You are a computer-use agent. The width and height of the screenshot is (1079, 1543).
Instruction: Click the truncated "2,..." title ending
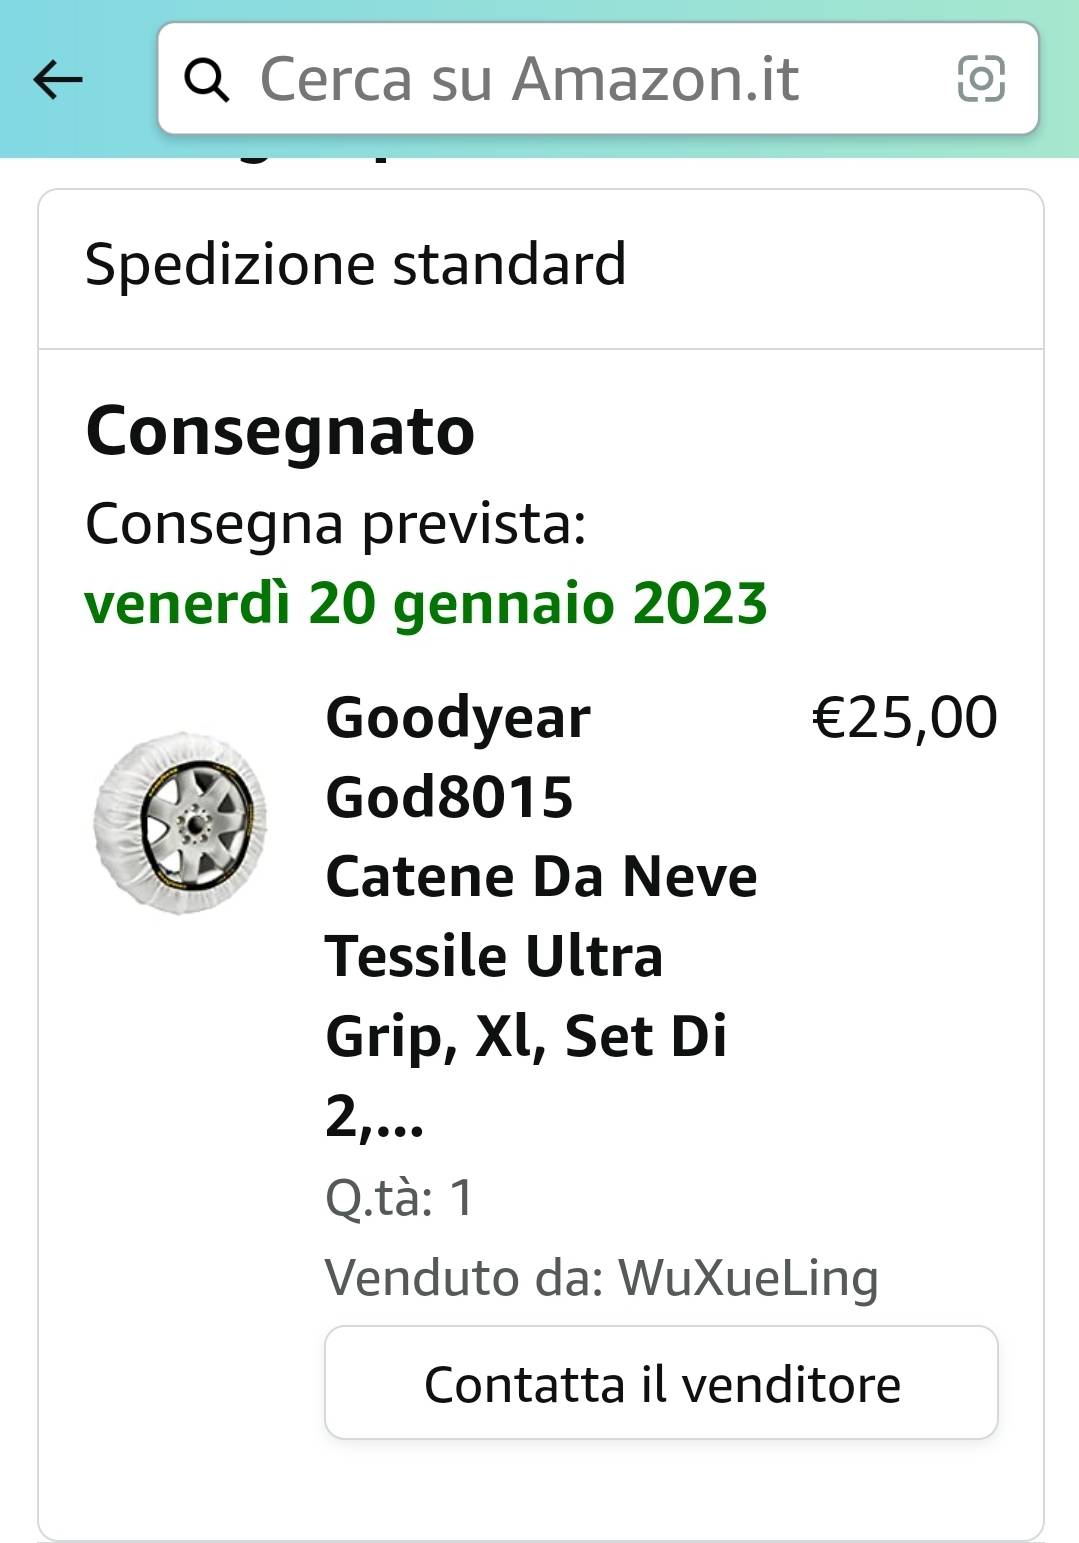coord(375,1116)
